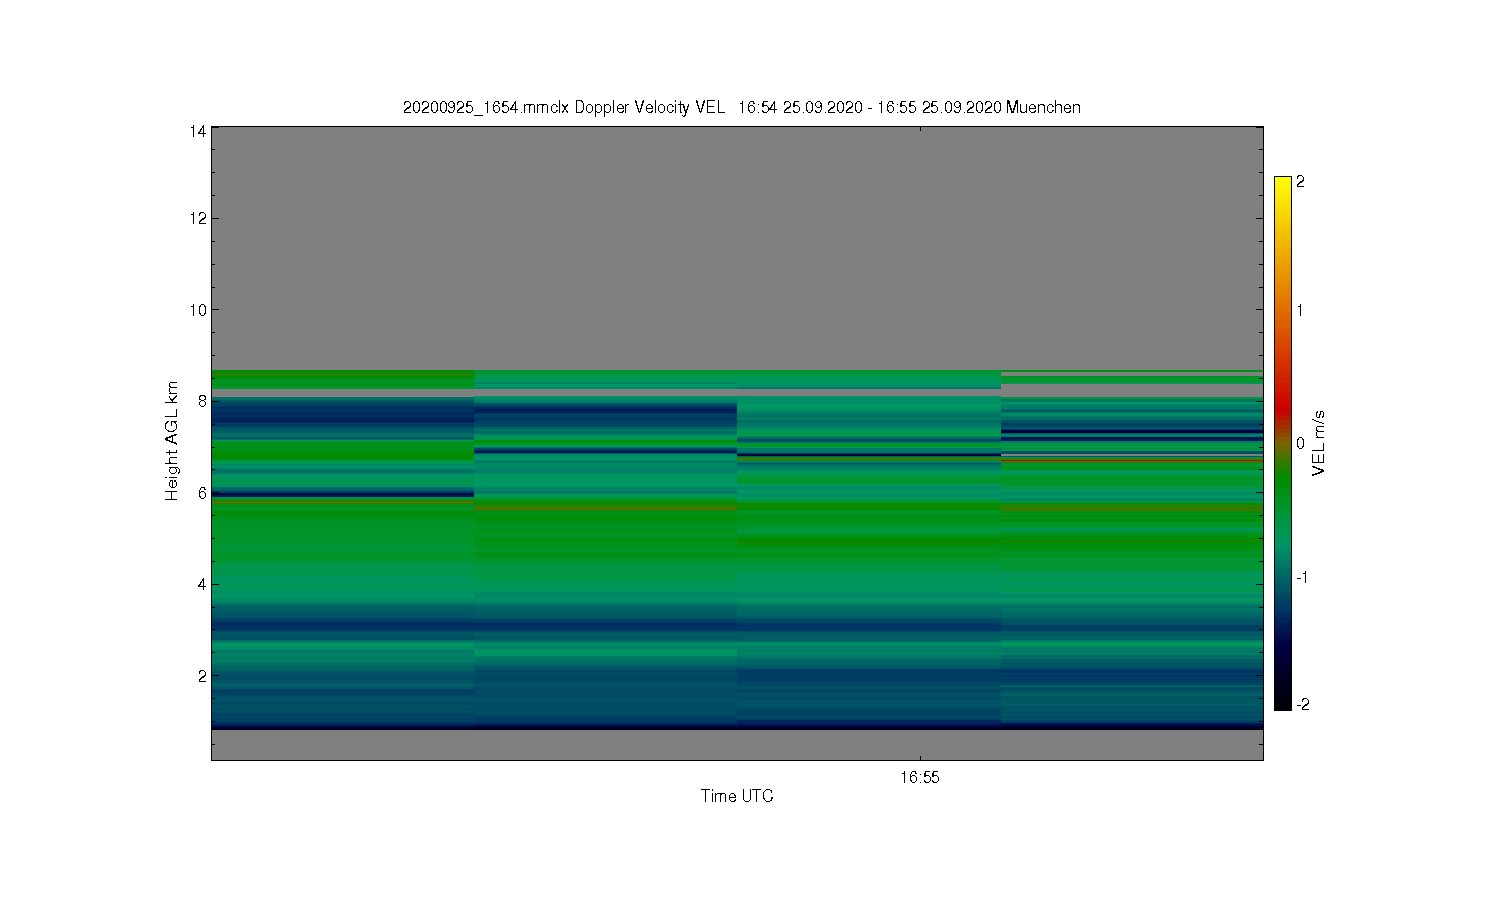
Task: Click the colorbar tick label '-2'
Action: click(x=1302, y=704)
